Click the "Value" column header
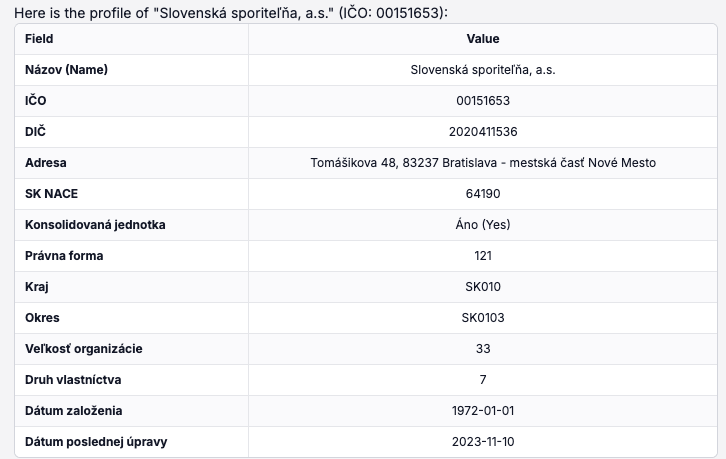This screenshot has width=726, height=459. pos(483,39)
